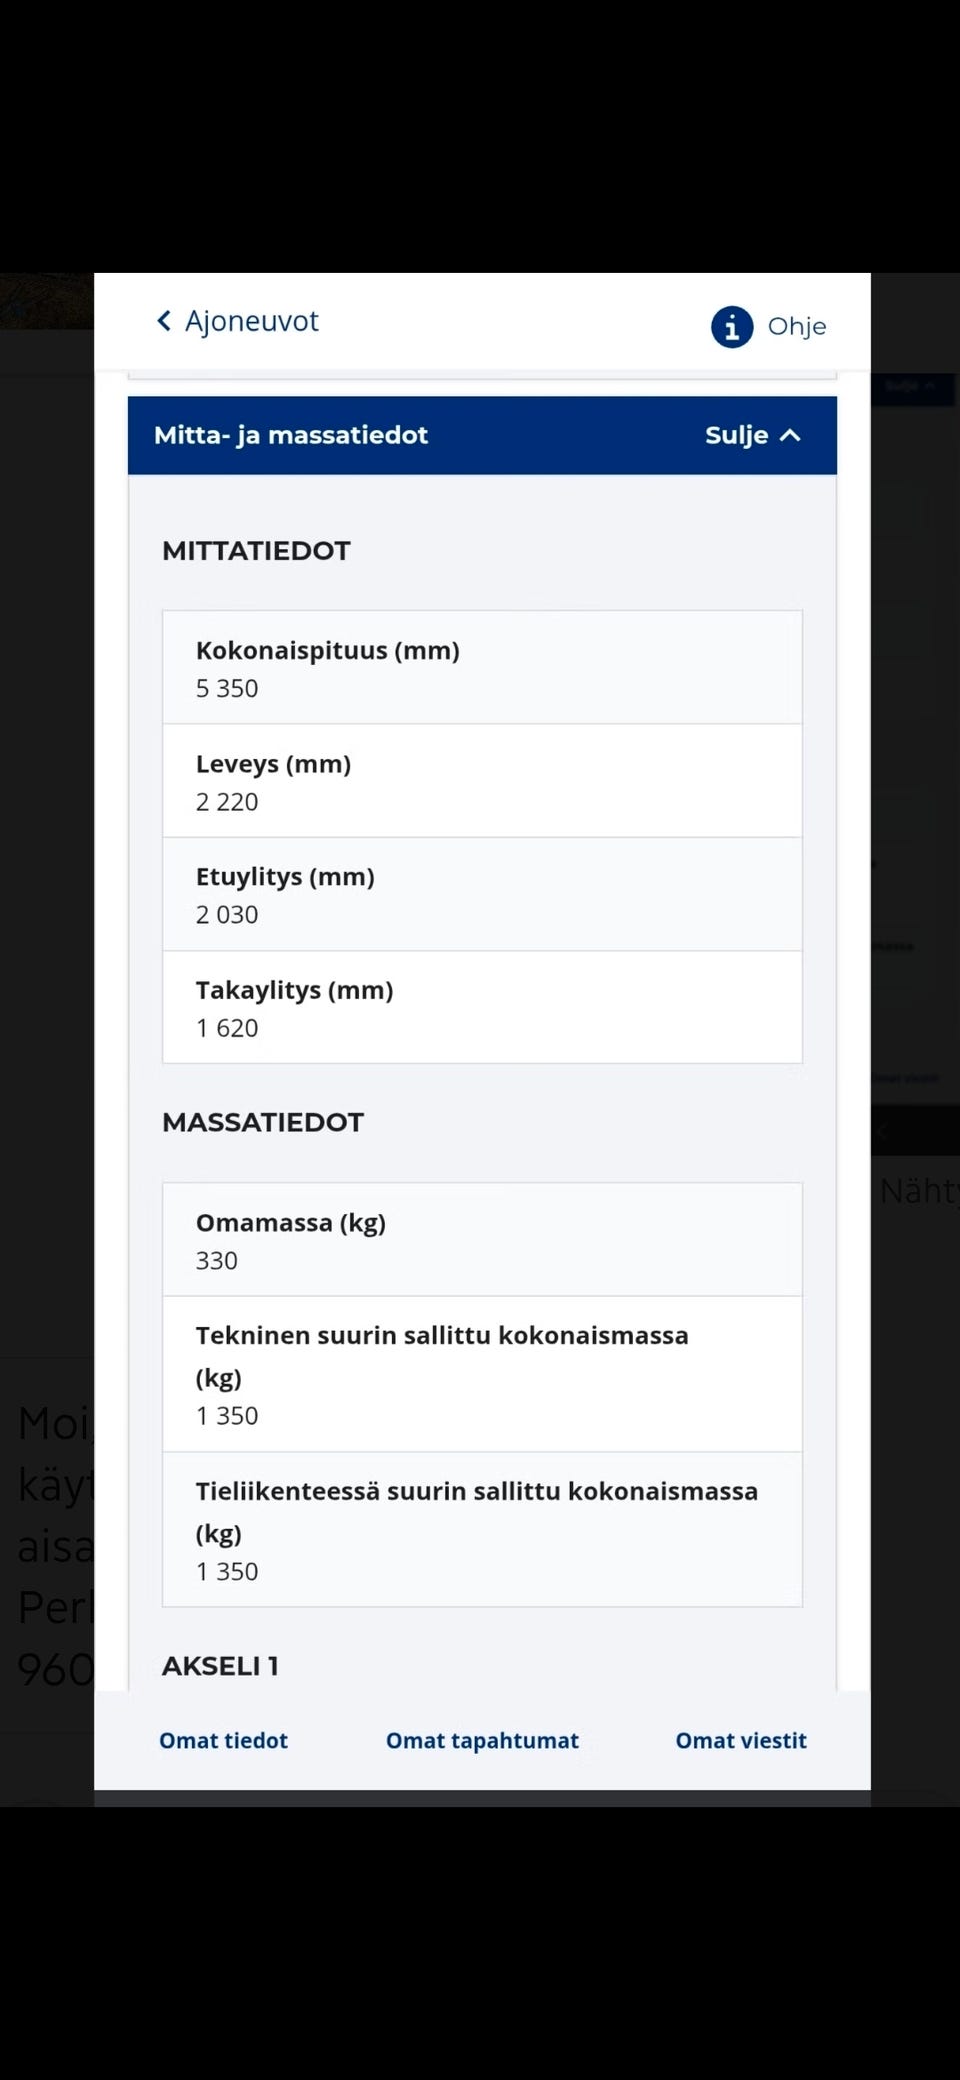The height and width of the screenshot is (2080, 960).
Task: Open the Ohje help section
Action: coord(796,326)
